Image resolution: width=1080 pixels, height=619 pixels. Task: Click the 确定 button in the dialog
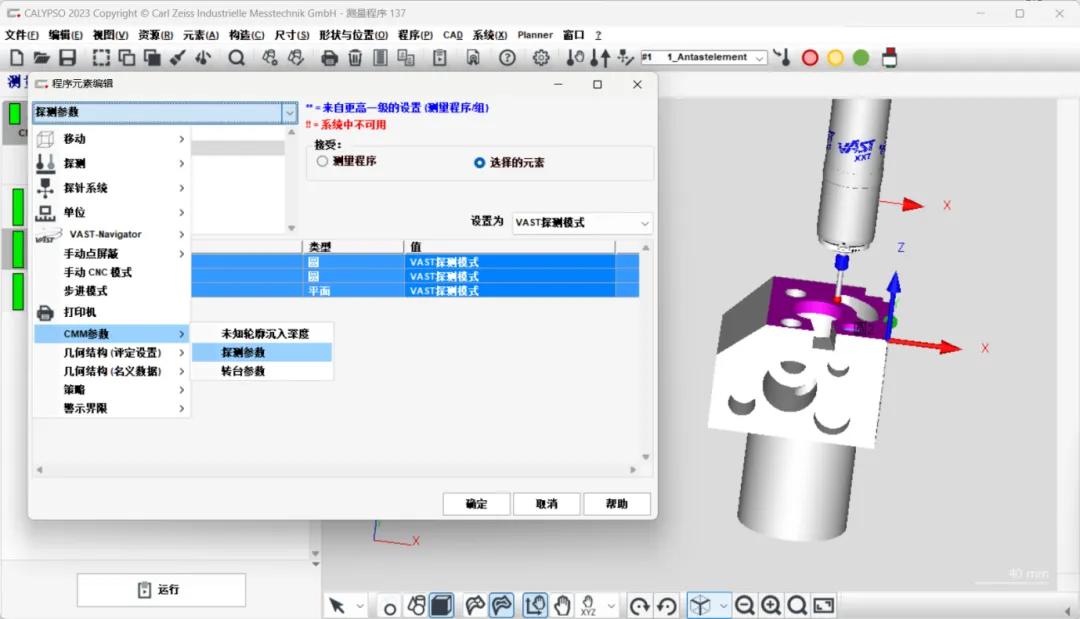tap(477, 504)
